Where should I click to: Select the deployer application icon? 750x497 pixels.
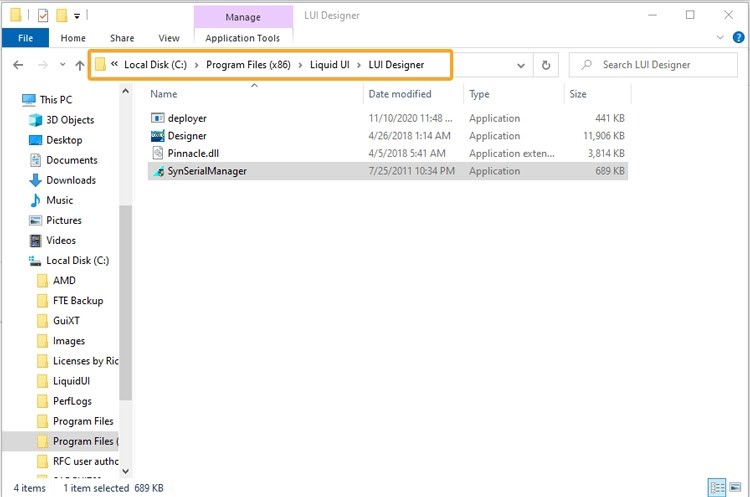pos(157,118)
